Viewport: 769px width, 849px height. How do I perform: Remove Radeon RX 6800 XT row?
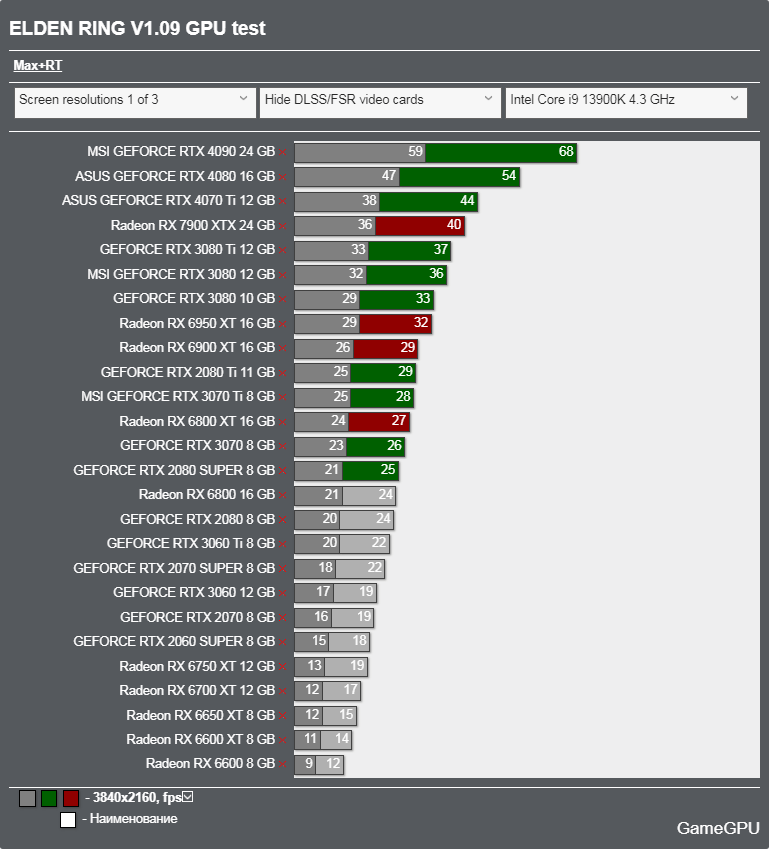[x=283, y=422]
